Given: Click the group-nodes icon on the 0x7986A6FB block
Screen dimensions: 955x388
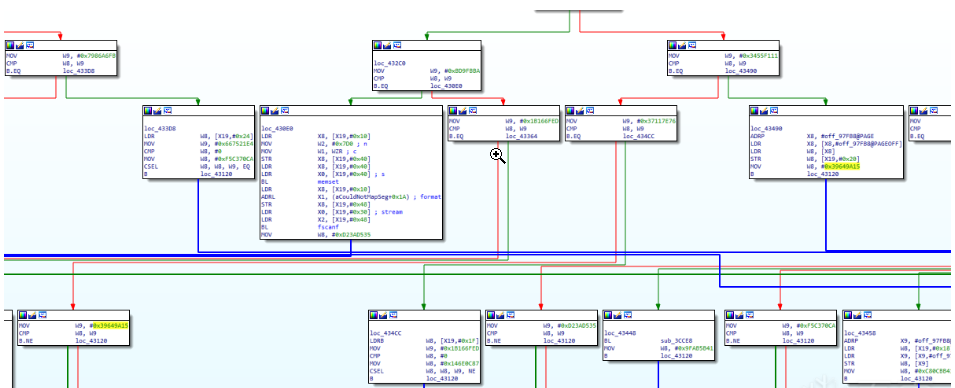Looking at the screenshot, I should 30,45.
